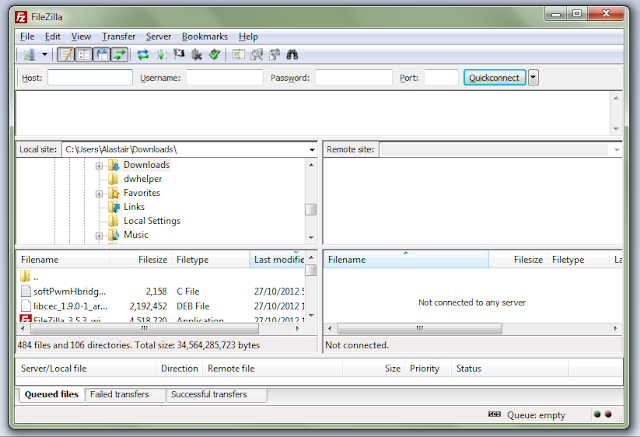Click the local tree vertical scrollbar thumb
The width and height of the screenshot is (640, 437).
311,209
